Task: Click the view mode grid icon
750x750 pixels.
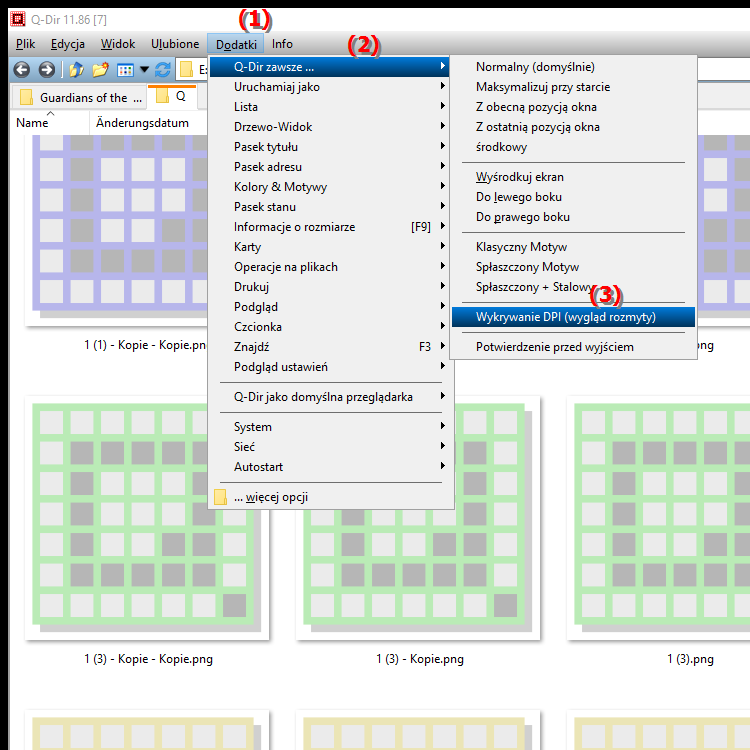Action: (x=125, y=70)
